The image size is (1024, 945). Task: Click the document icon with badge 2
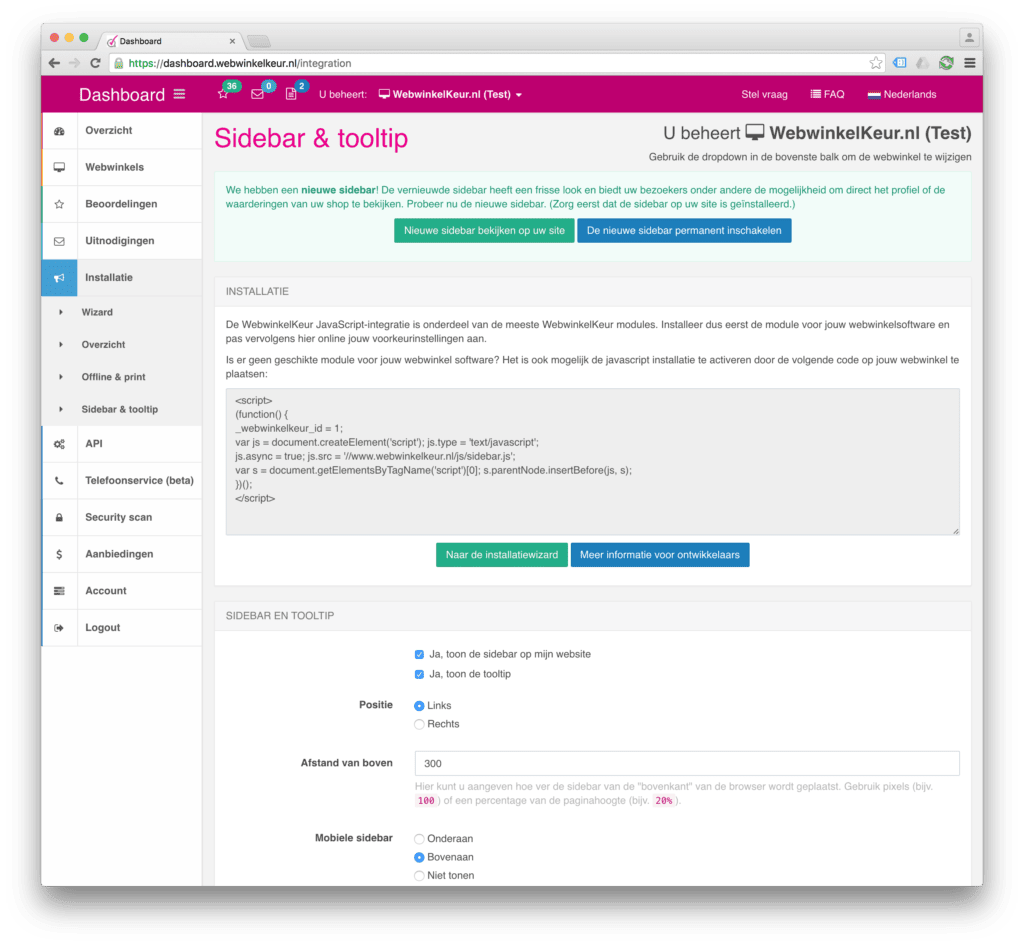291,94
